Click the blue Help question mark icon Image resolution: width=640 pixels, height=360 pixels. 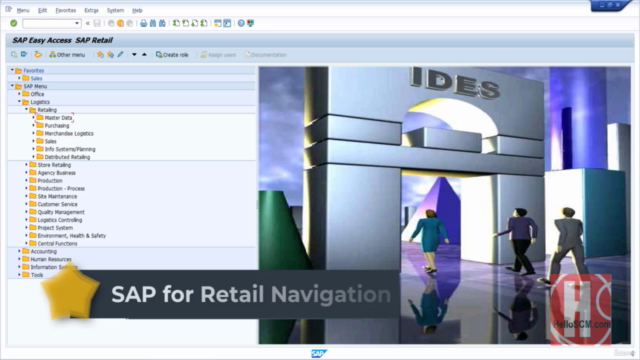(x=241, y=23)
